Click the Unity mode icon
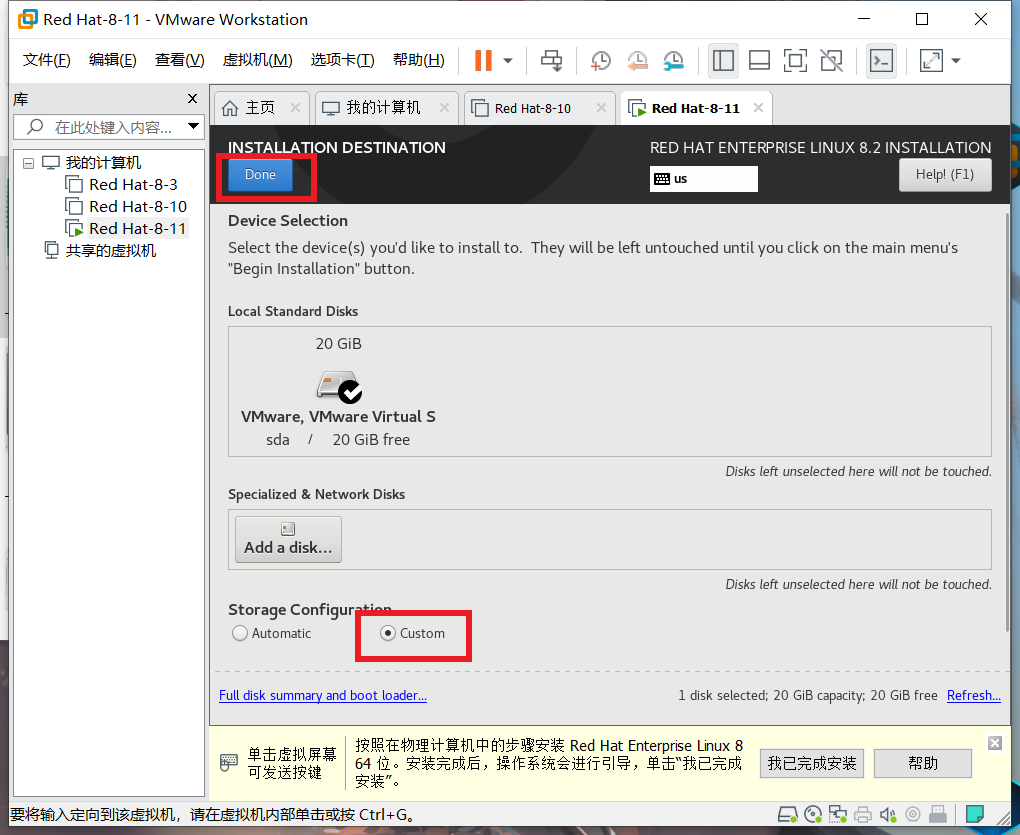Screen dimensions: 1020x835 831,60
